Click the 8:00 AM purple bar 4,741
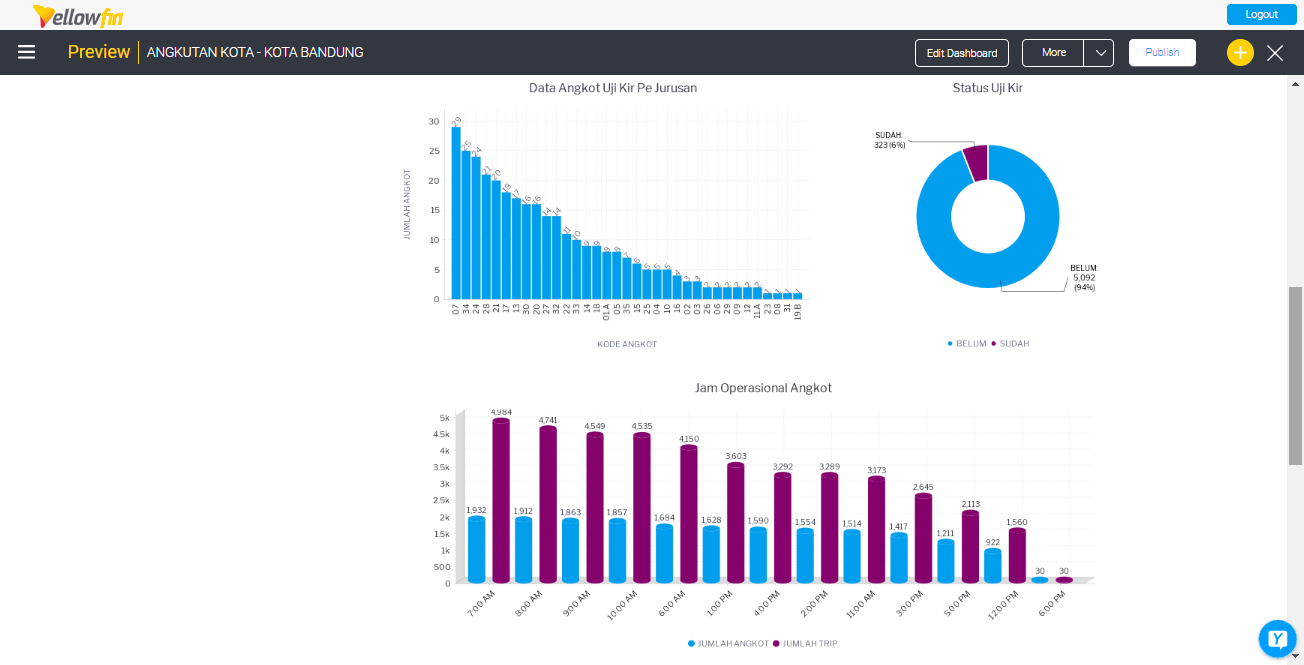This screenshot has width=1304, height=665. (x=548, y=504)
